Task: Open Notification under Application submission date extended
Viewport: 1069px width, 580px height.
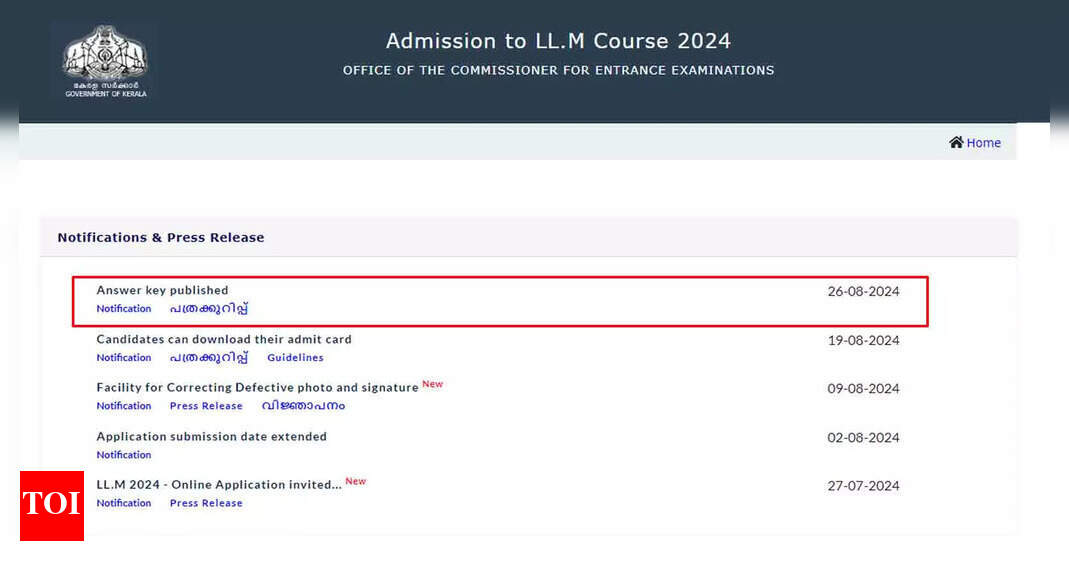Action: [123, 455]
